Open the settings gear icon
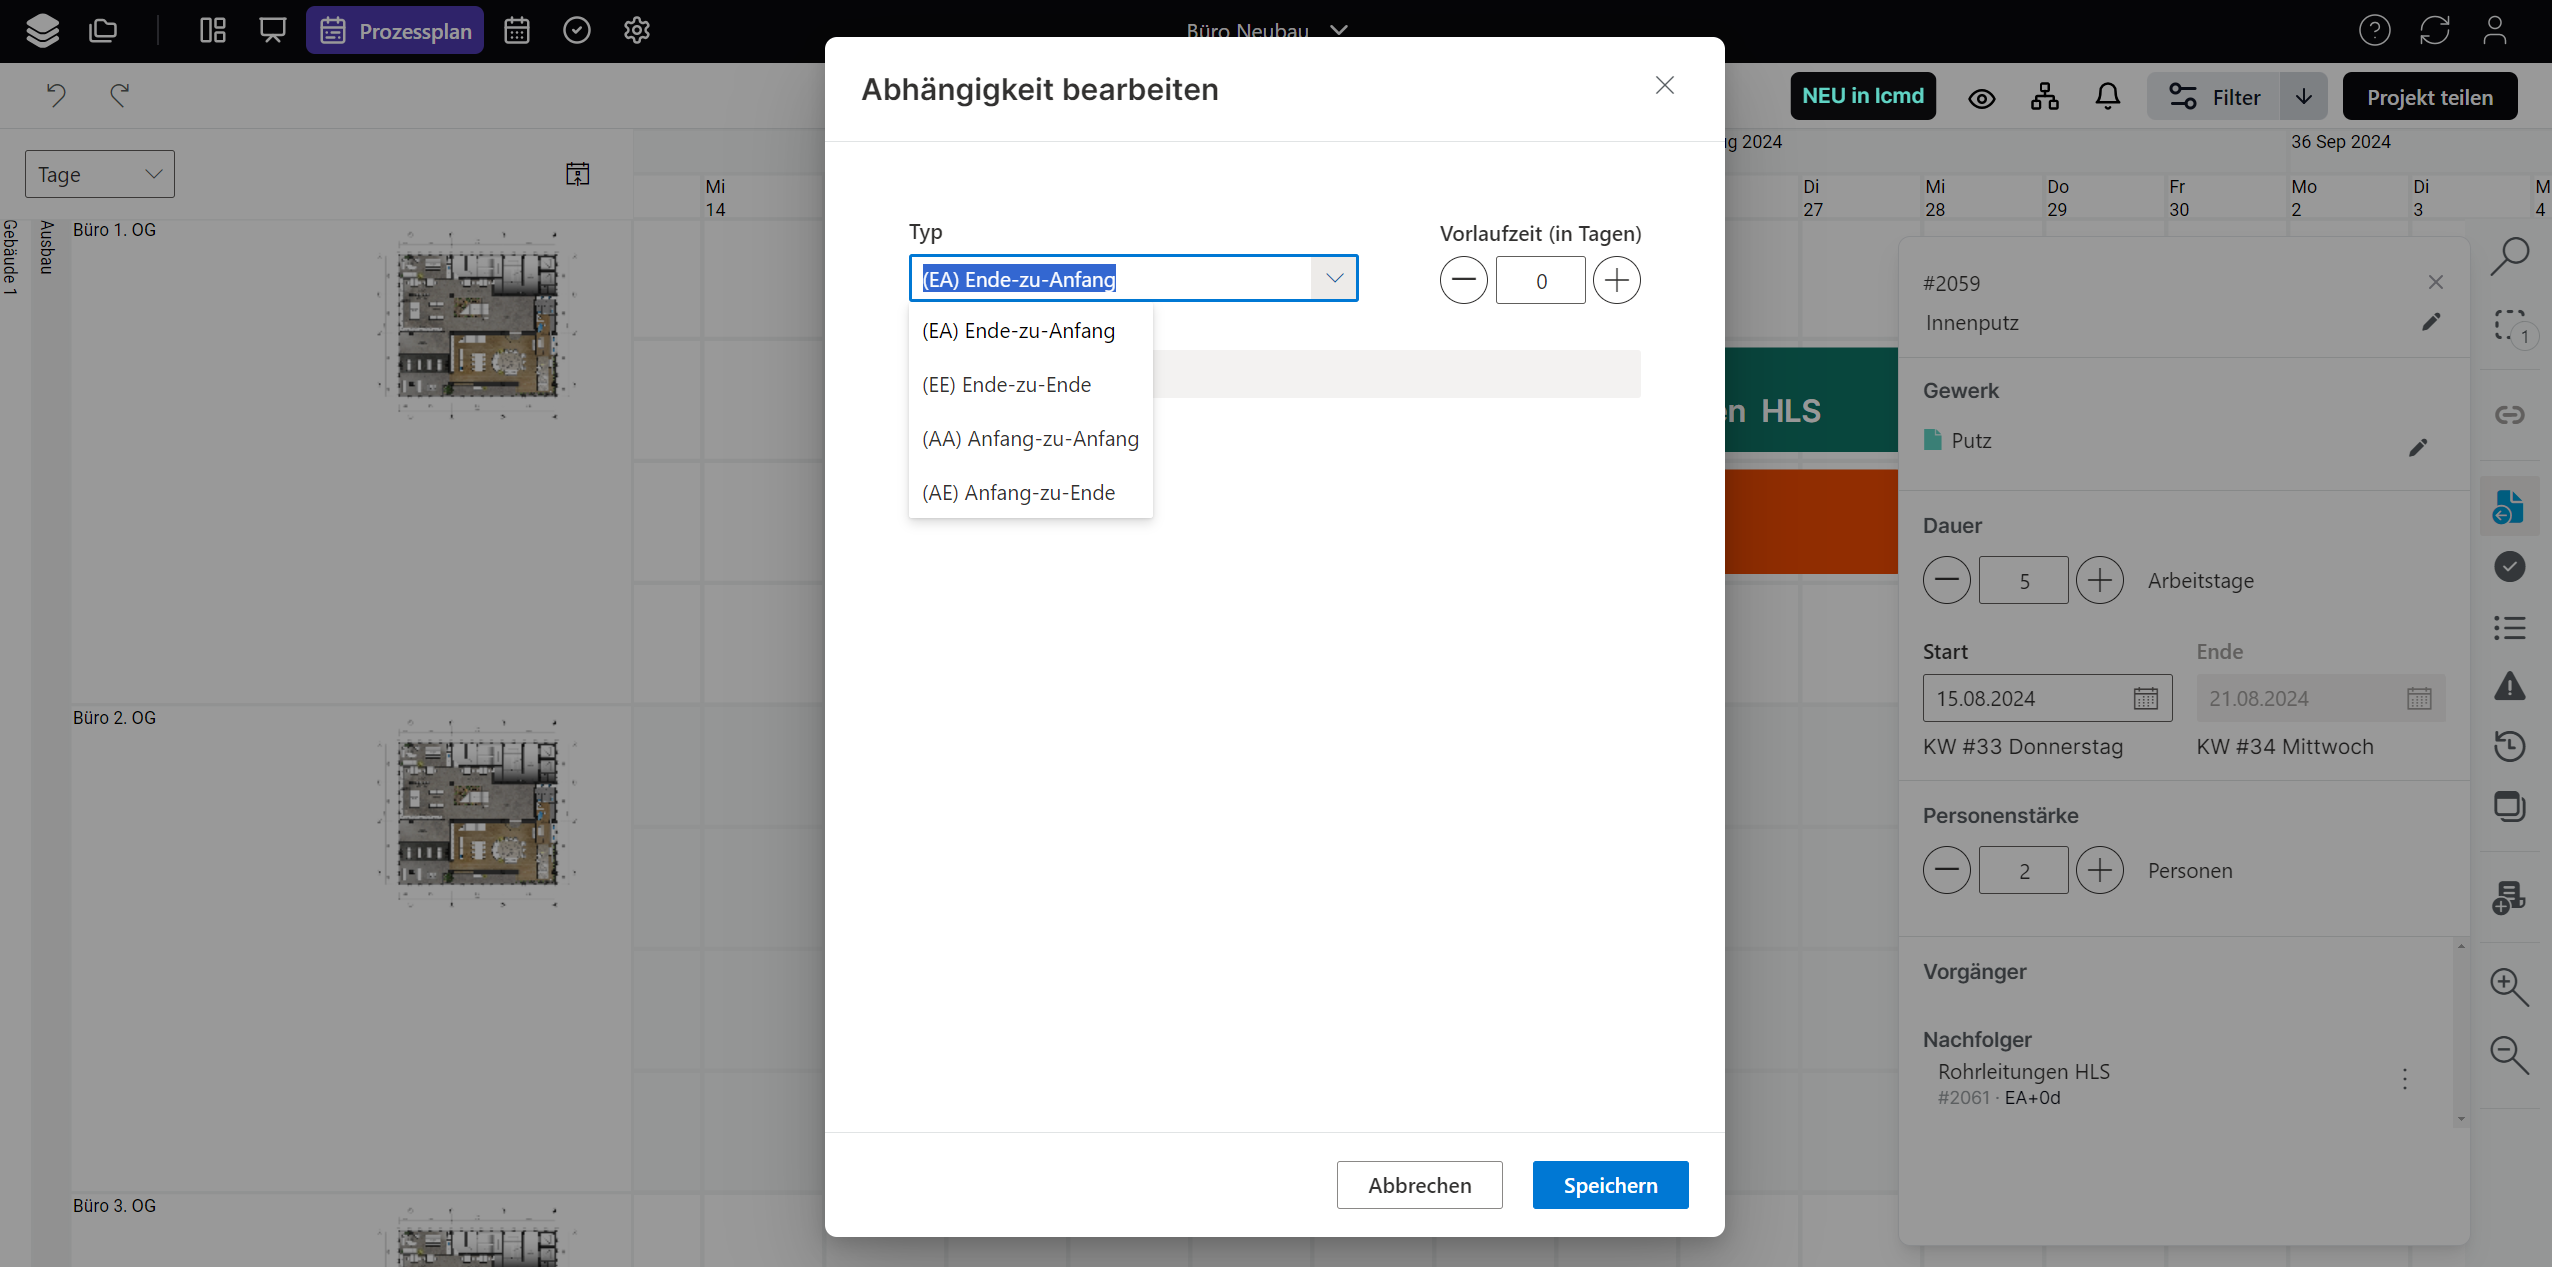 tap(637, 31)
